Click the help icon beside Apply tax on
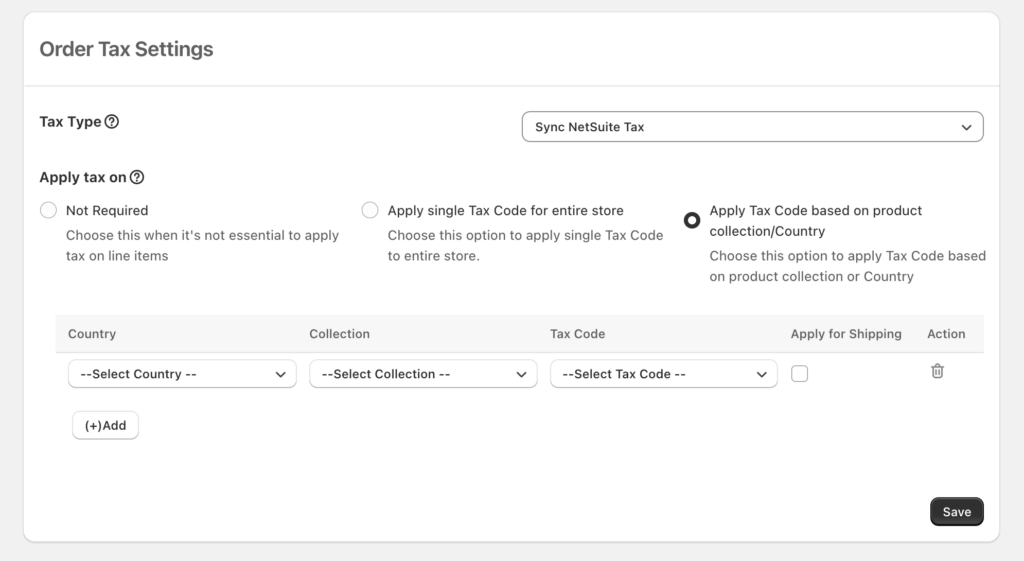 coord(136,177)
